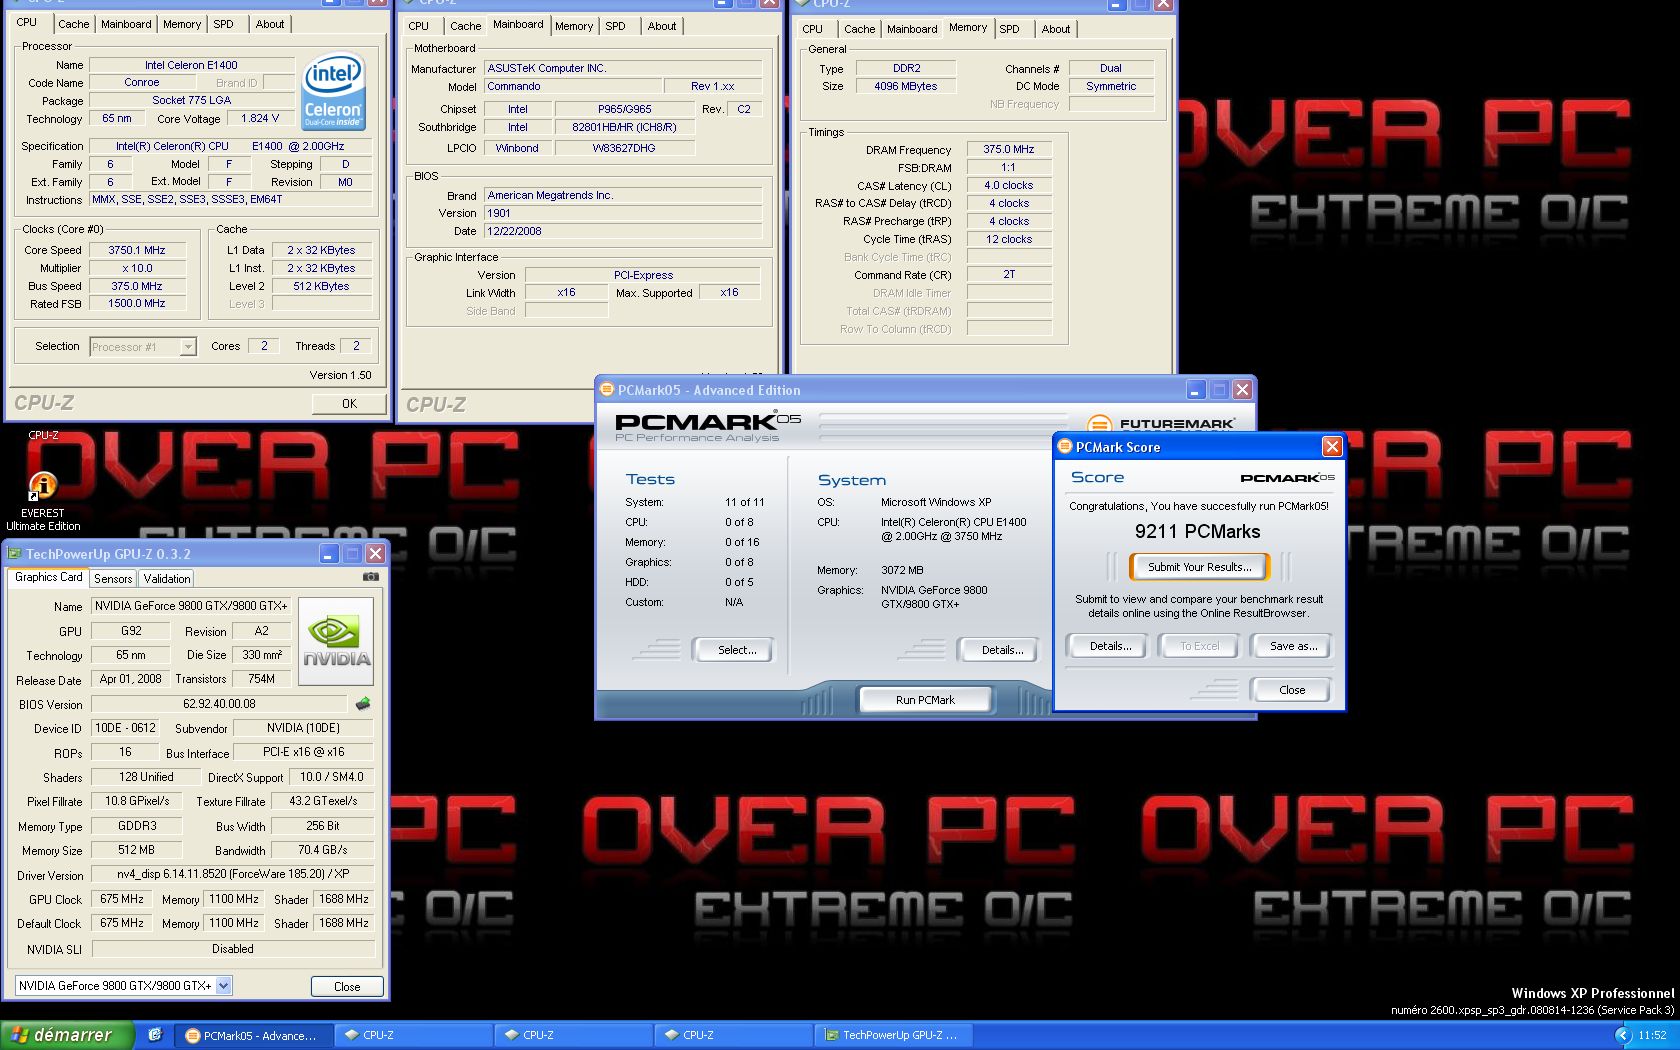Open EVEREST Ultimate Edition desktop shortcut
The height and width of the screenshot is (1050, 1680).
point(43,502)
